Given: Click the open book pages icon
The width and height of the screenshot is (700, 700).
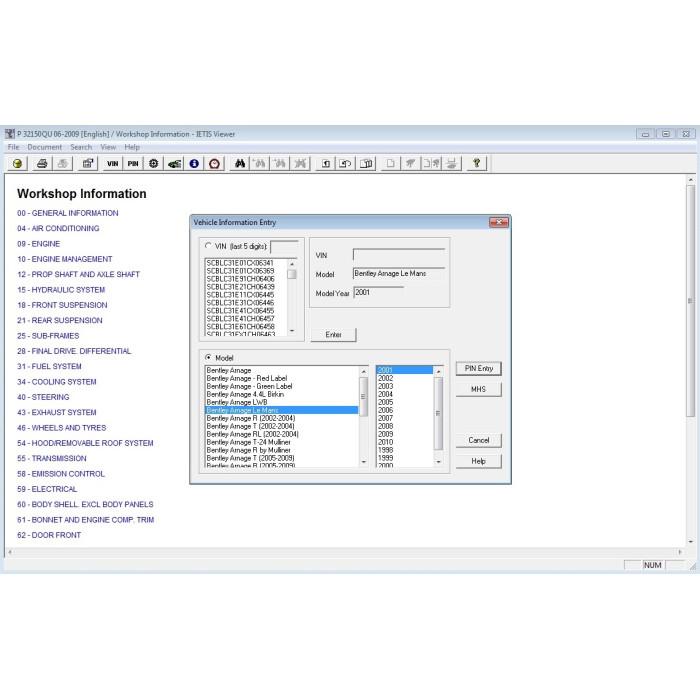Looking at the screenshot, I should 366,164.
